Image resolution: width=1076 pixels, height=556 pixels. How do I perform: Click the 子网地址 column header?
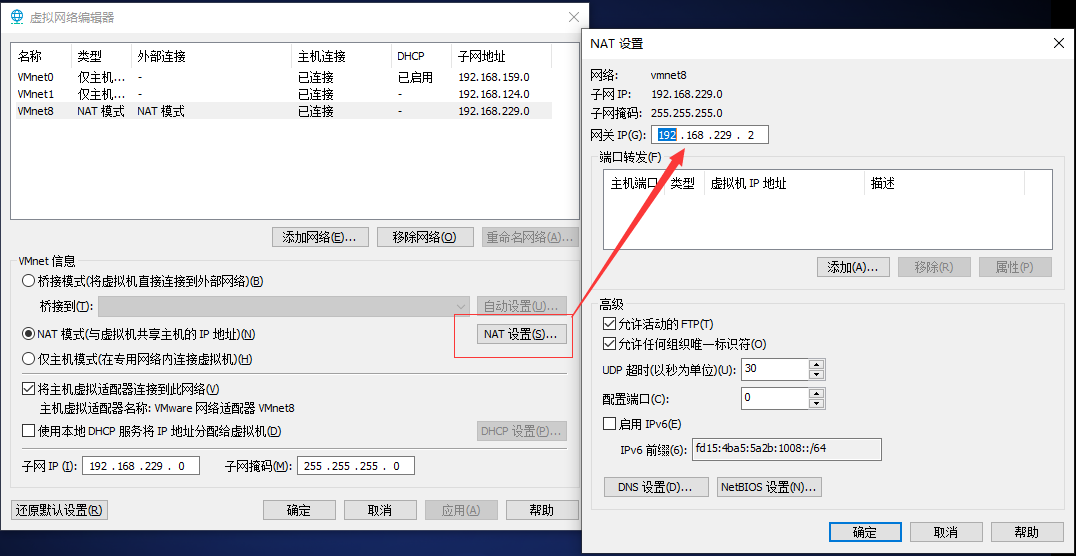click(502, 56)
